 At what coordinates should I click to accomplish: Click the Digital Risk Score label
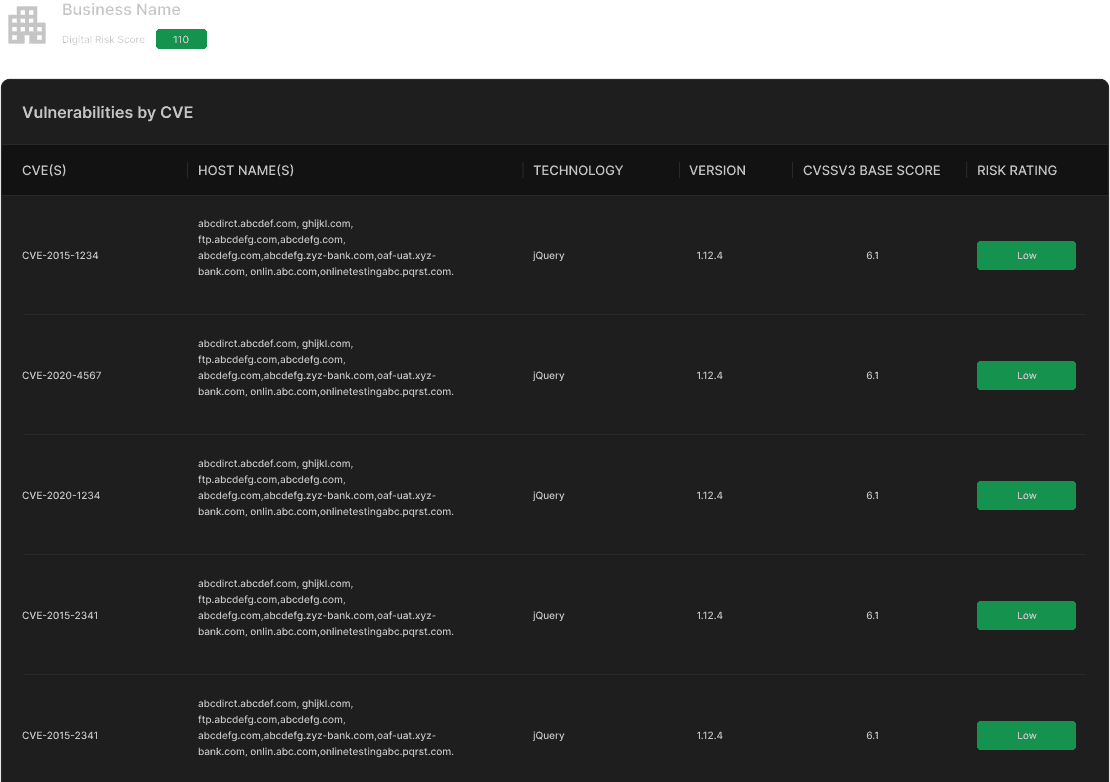coord(103,40)
